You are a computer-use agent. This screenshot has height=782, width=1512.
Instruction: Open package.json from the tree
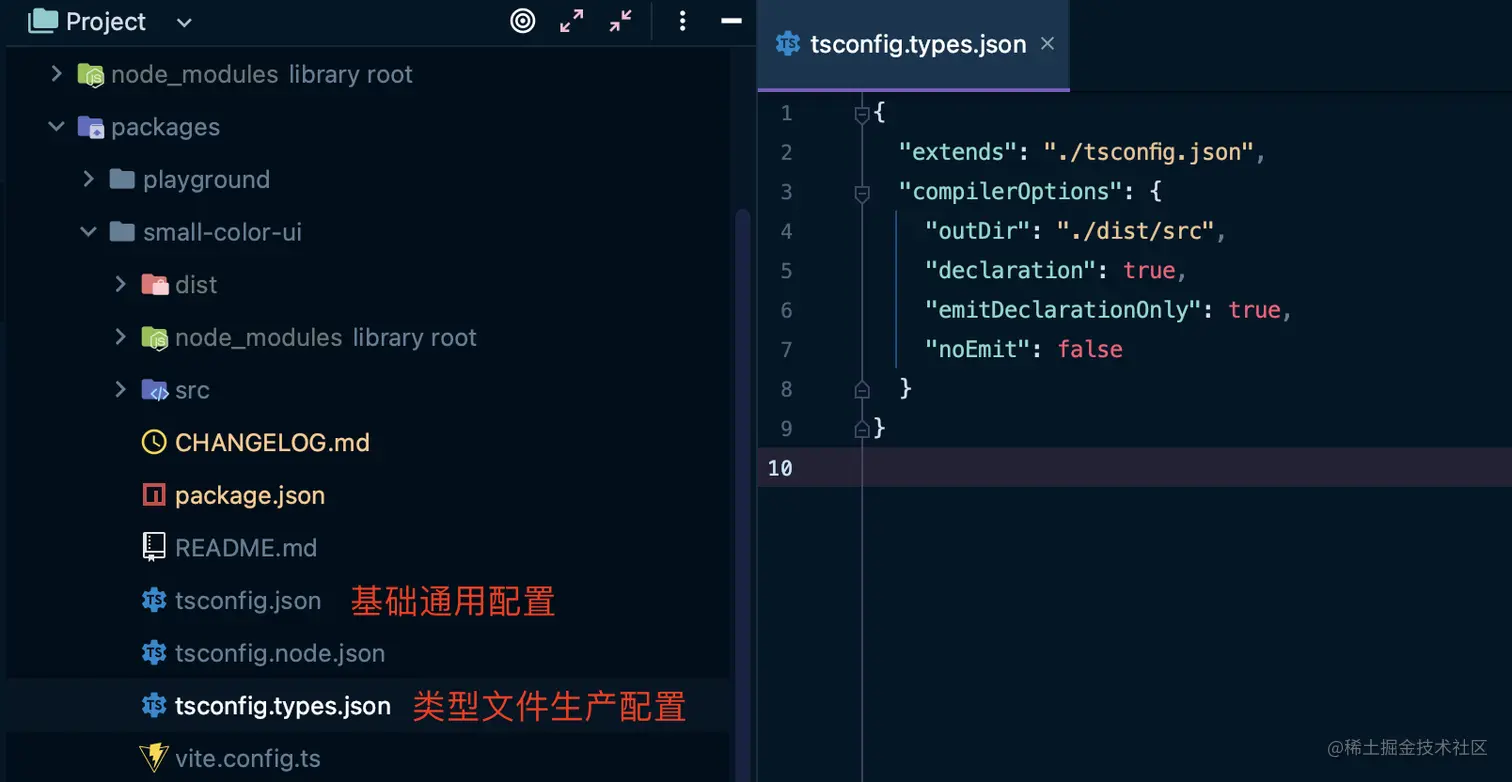250,496
